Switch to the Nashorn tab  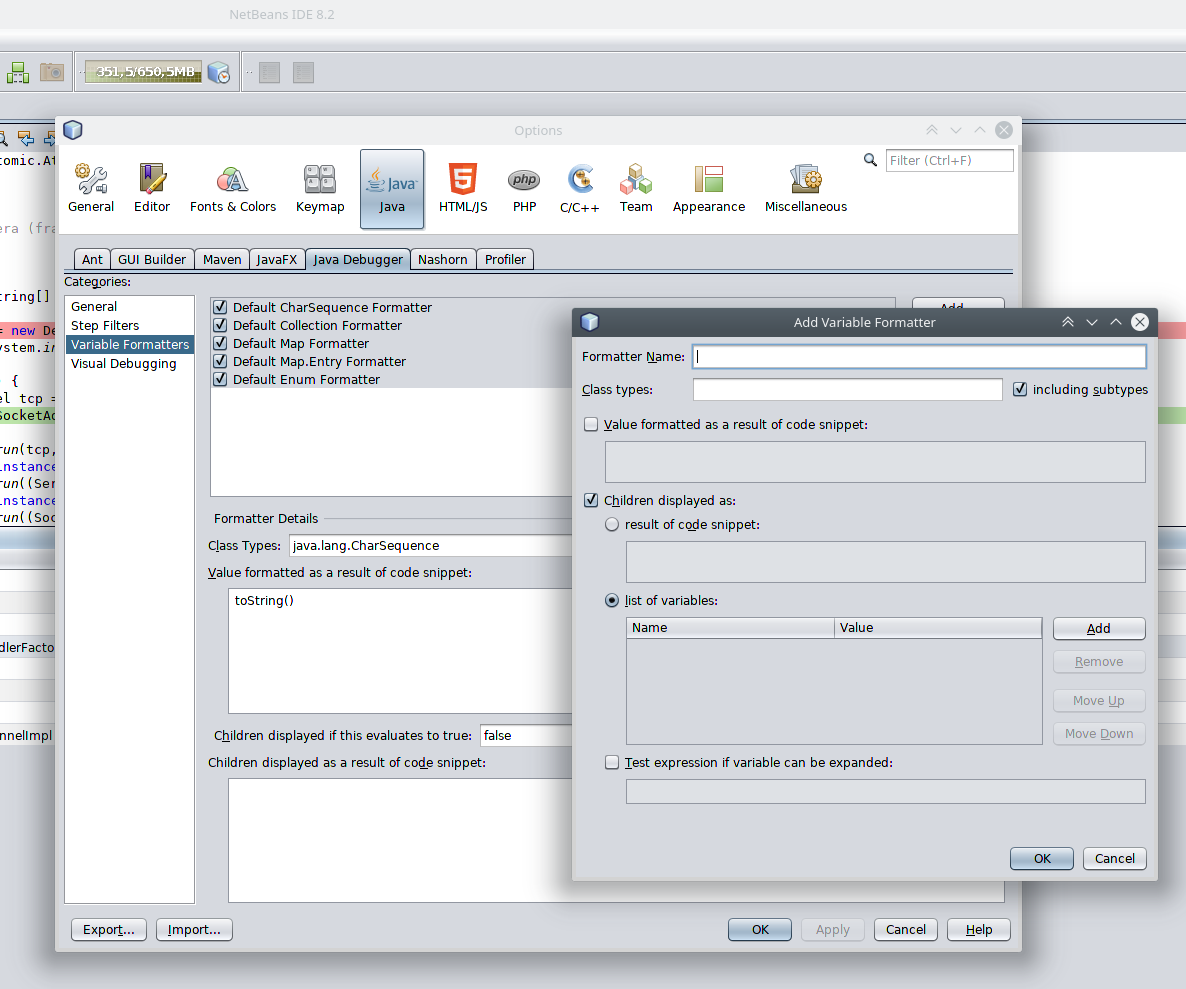tap(442, 259)
